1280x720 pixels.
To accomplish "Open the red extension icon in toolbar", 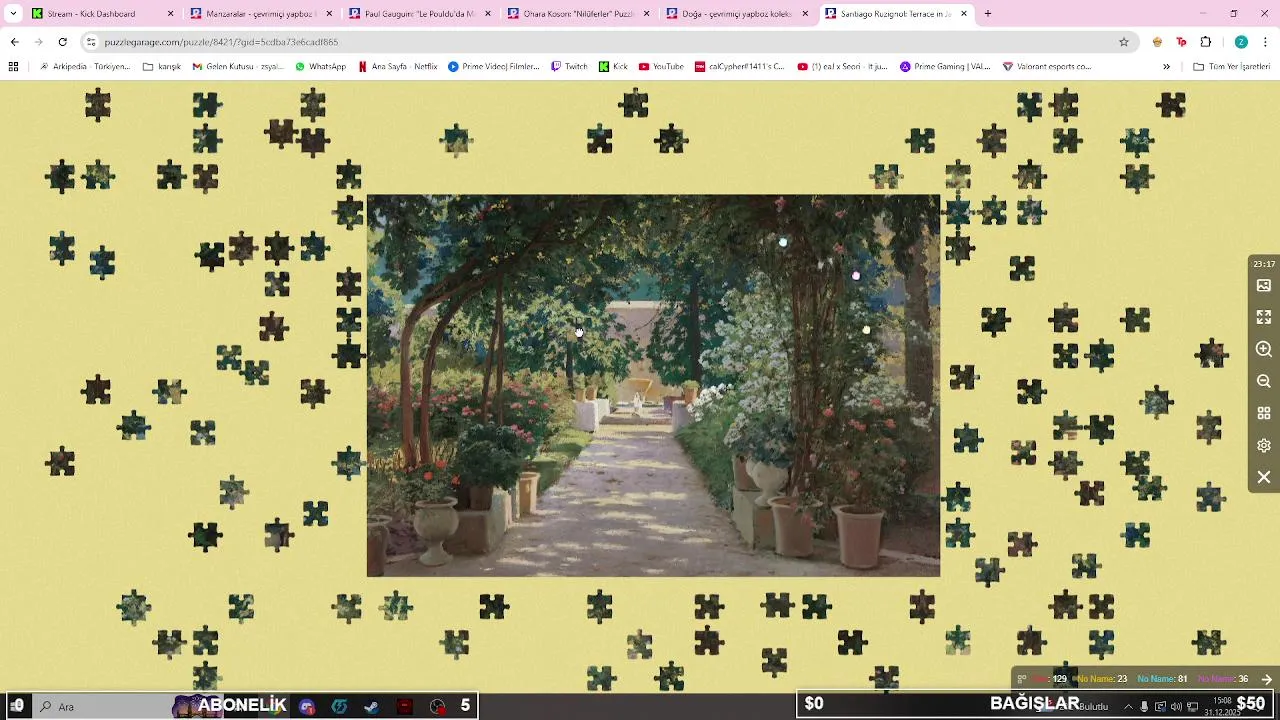I will 1181,42.
